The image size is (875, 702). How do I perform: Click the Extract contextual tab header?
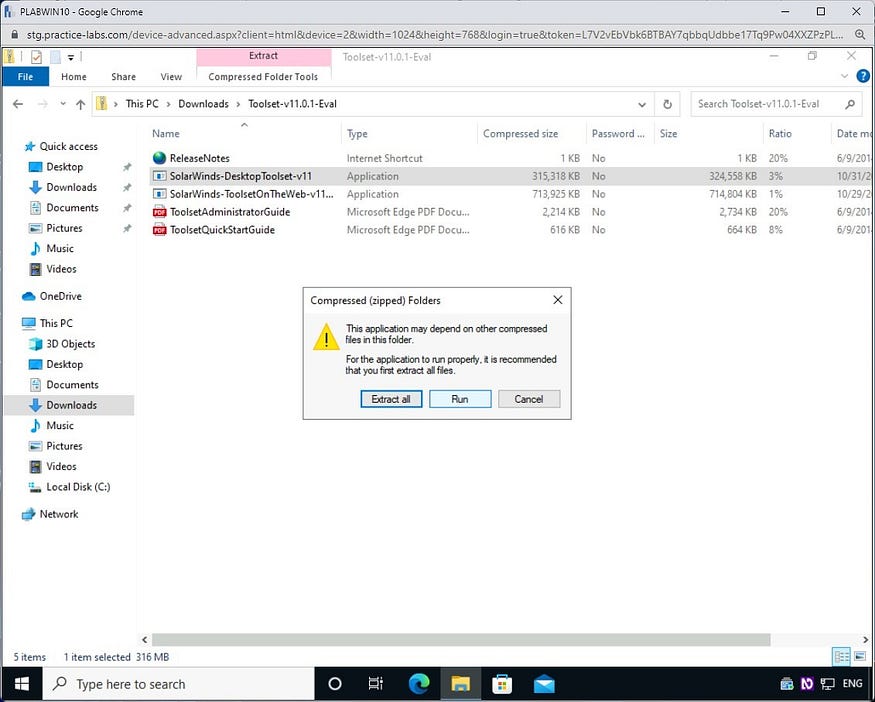pos(263,56)
